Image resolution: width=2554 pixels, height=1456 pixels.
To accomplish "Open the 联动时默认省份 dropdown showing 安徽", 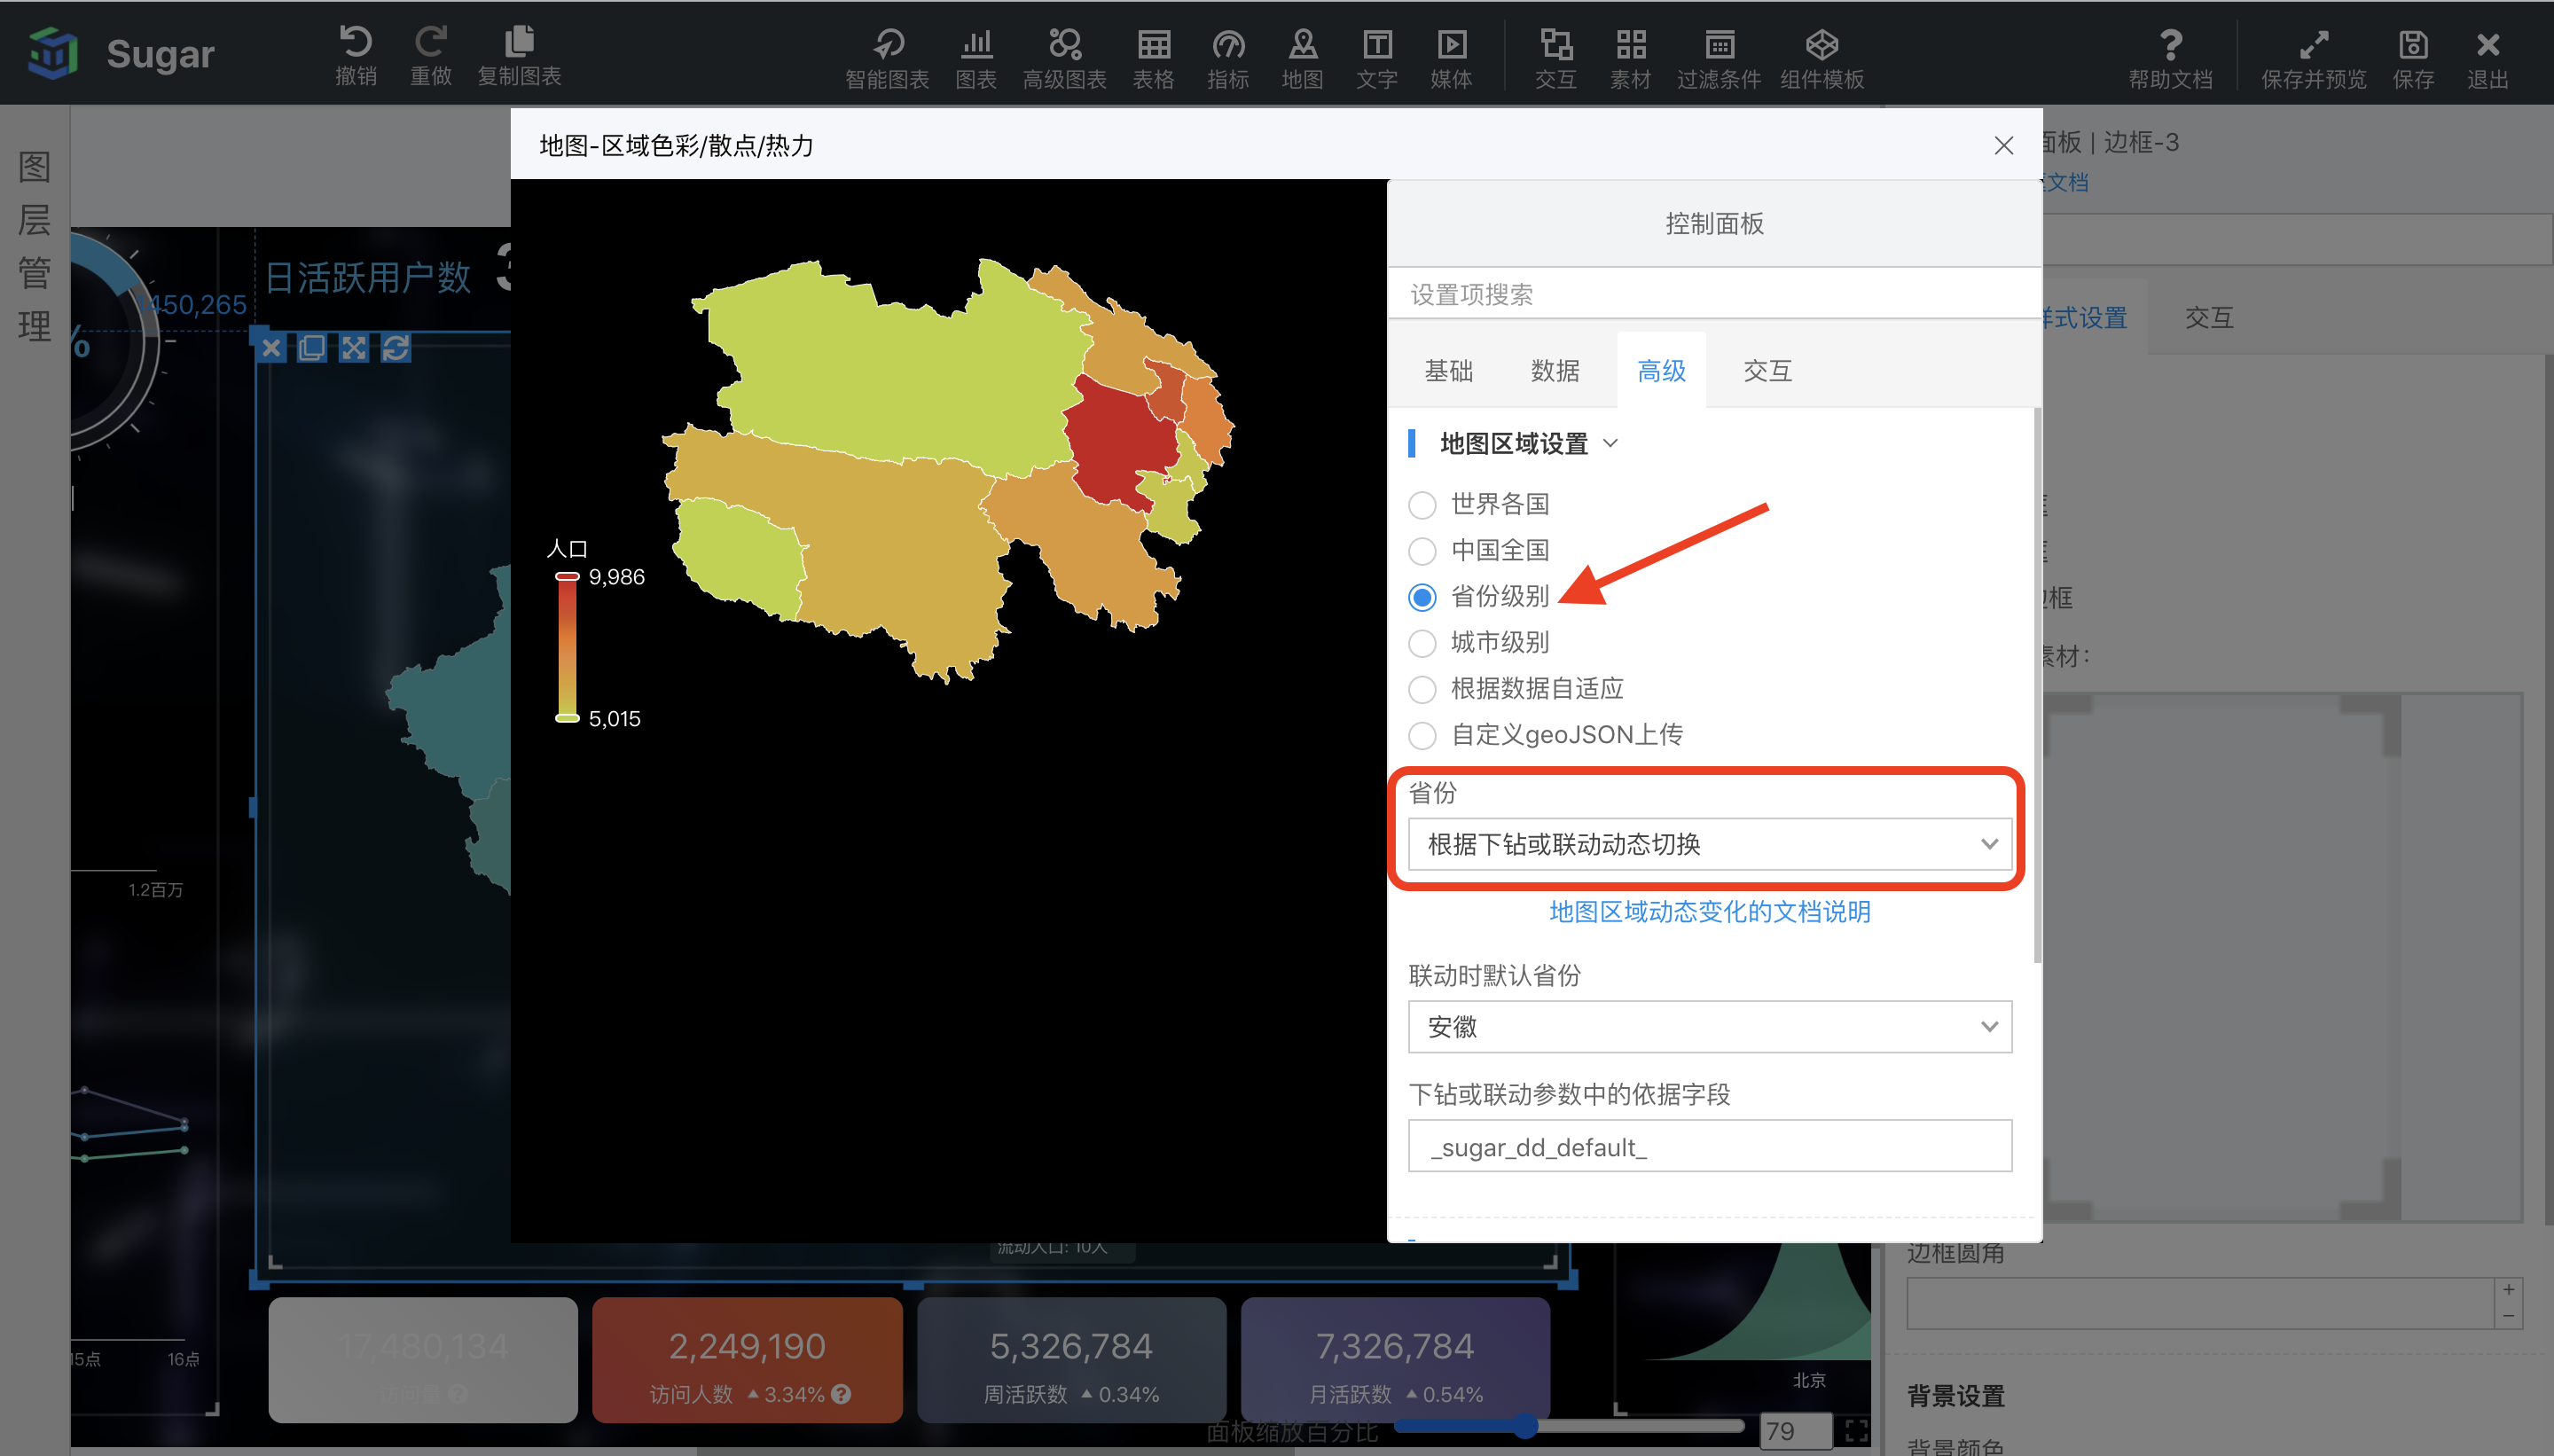I will (x=1709, y=1027).
